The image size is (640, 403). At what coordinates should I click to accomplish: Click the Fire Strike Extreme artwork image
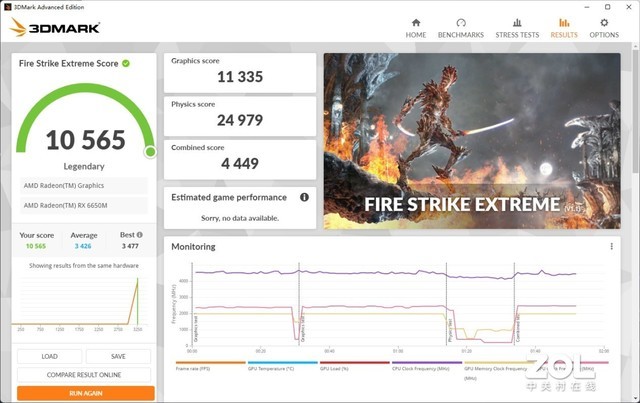[x=472, y=141]
